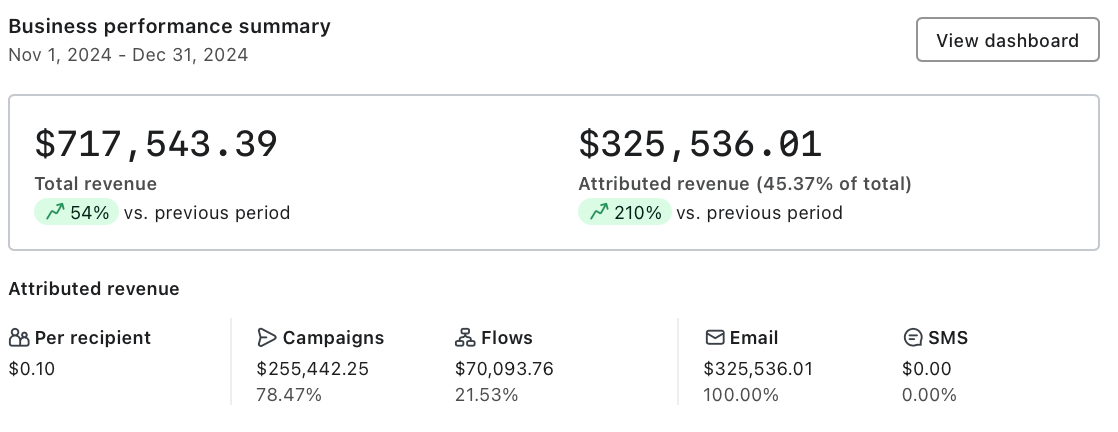
Task: Click the Attributed revenue section heading
Action: point(94,289)
